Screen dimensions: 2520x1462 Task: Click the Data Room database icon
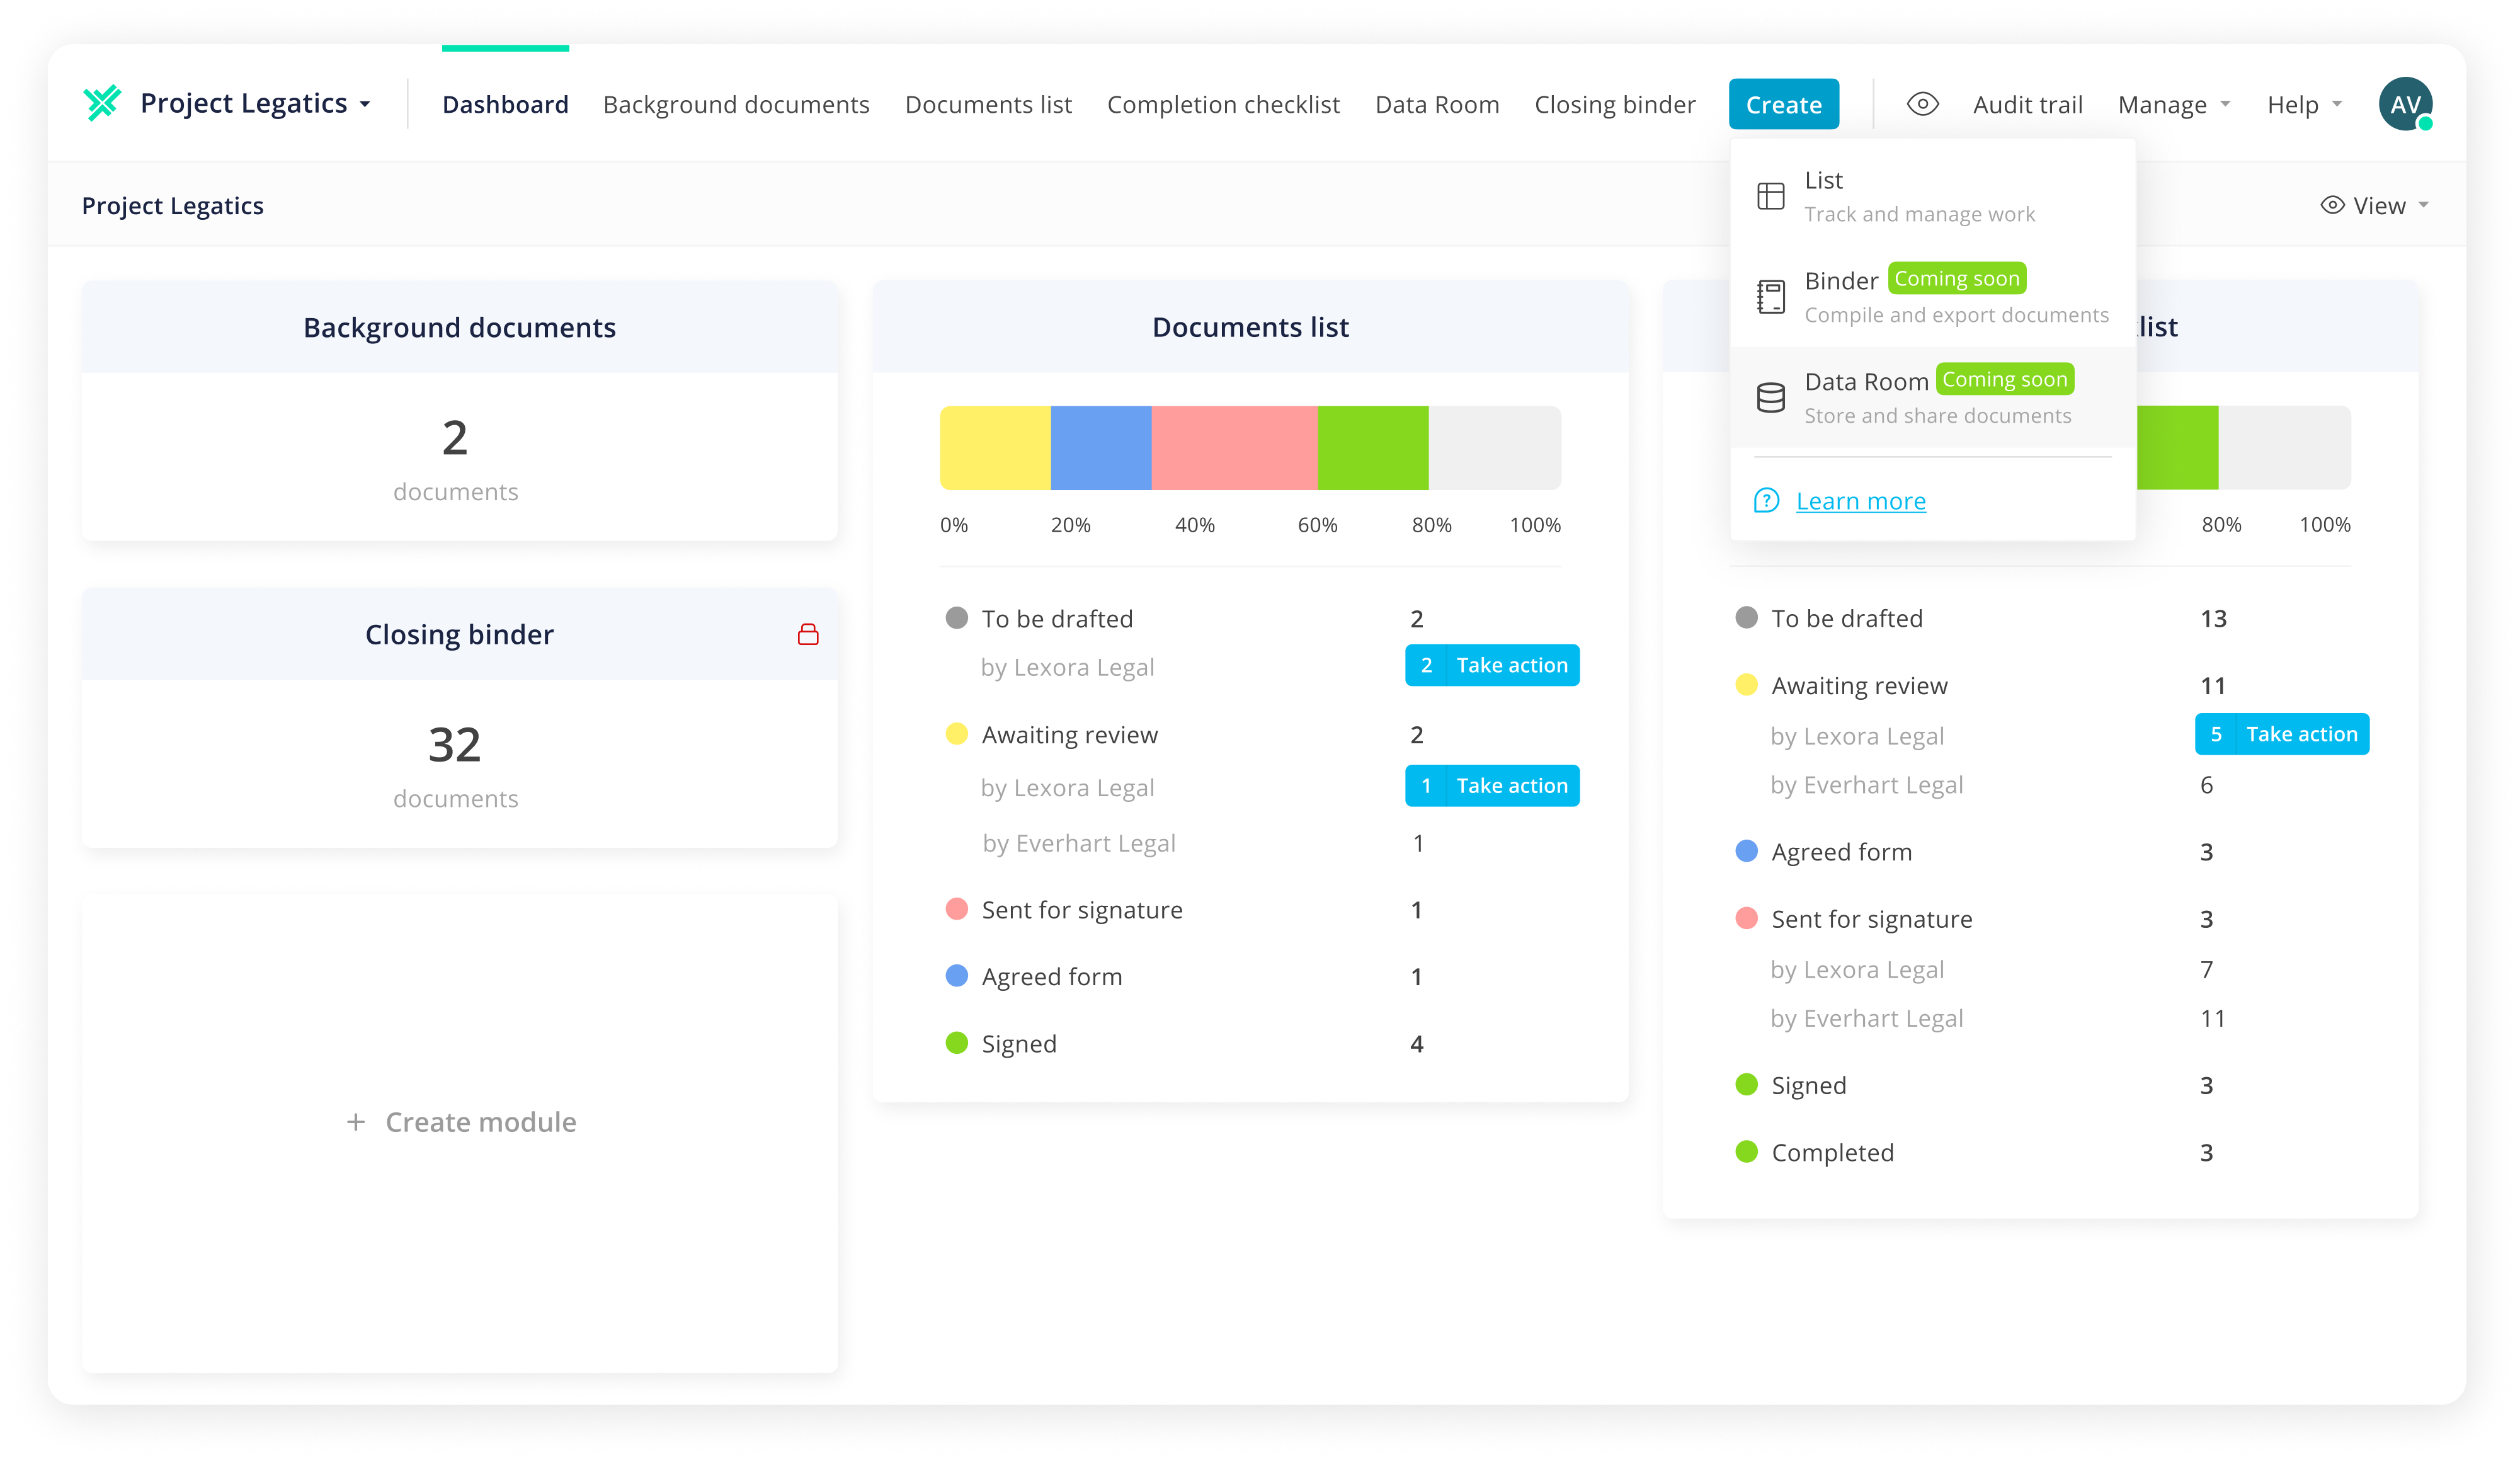click(x=1770, y=398)
